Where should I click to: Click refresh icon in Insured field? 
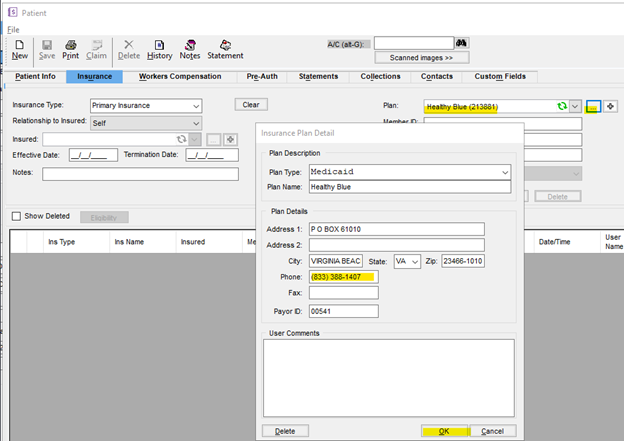pyautogui.click(x=181, y=139)
